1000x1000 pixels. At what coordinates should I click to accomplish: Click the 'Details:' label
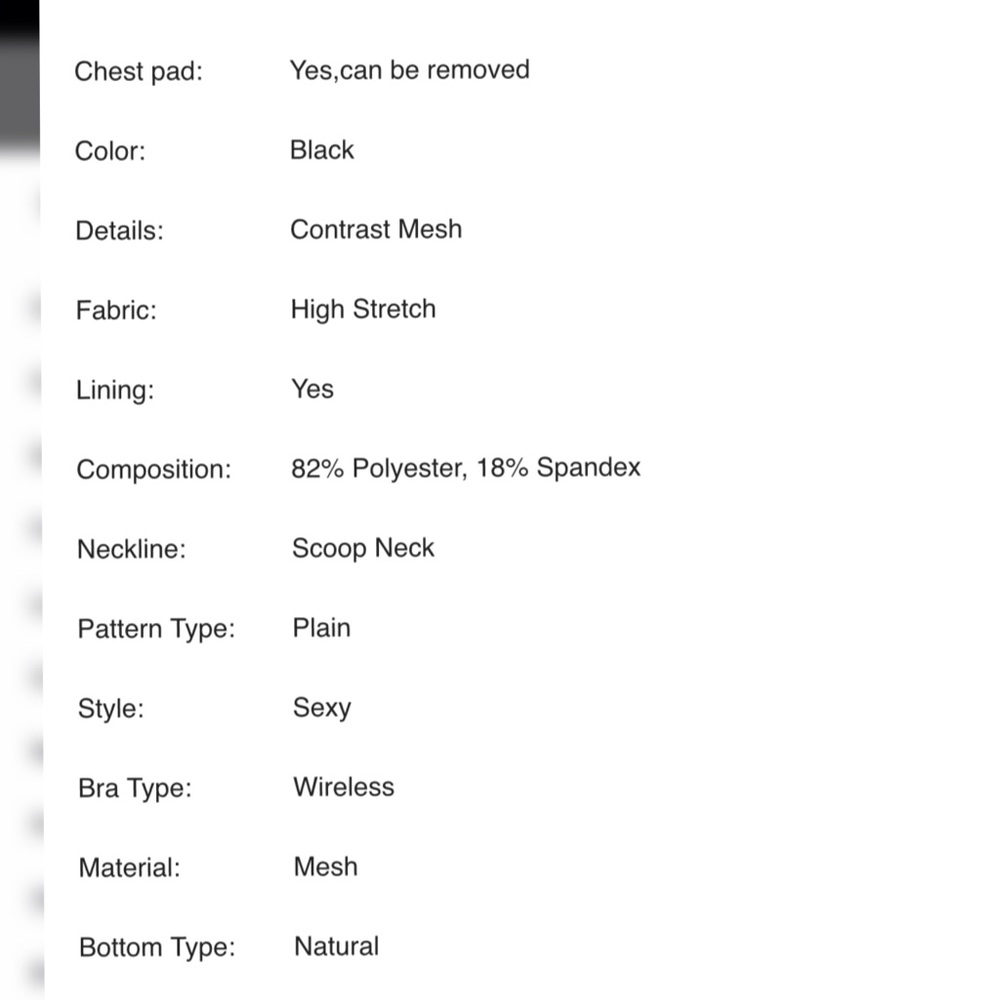[120, 231]
